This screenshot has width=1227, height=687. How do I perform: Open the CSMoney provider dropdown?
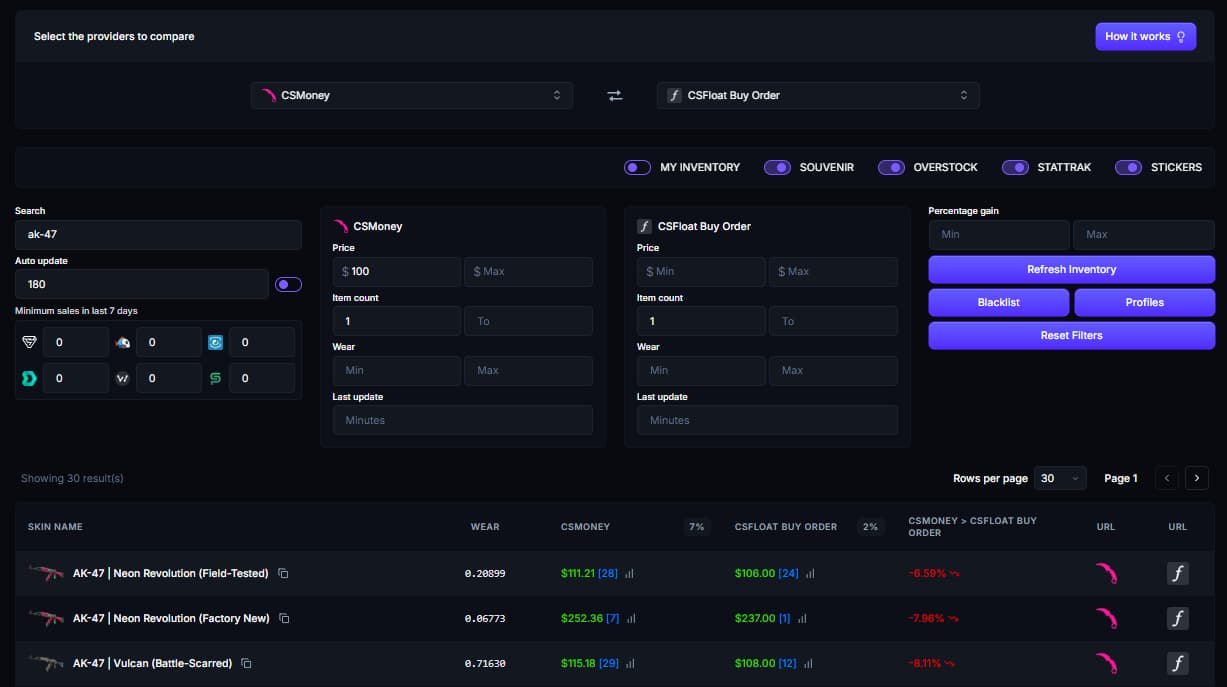point(412,95)
